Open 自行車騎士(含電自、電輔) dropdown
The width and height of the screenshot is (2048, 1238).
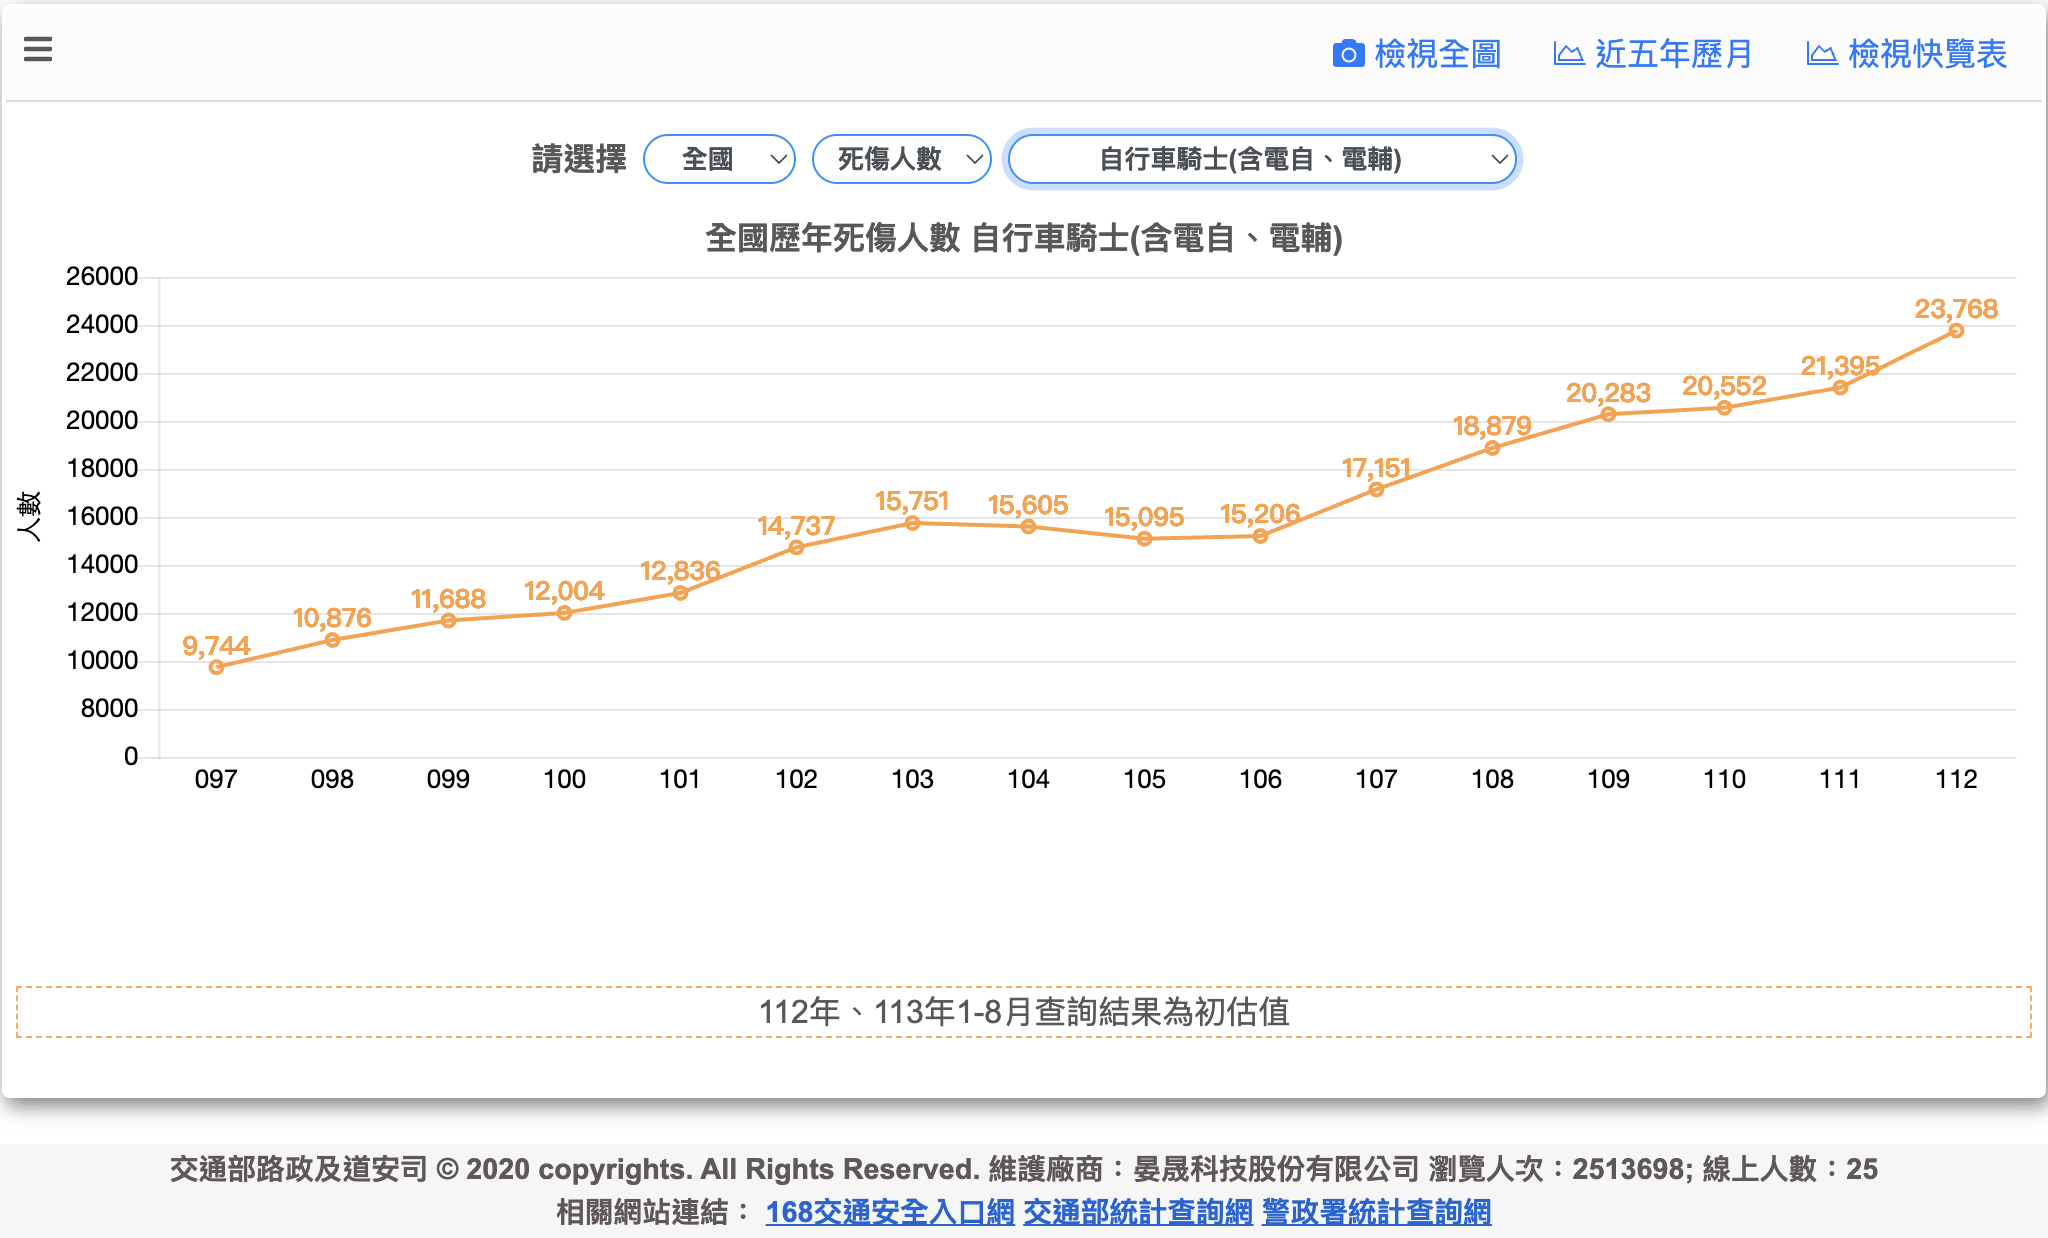1262,159
